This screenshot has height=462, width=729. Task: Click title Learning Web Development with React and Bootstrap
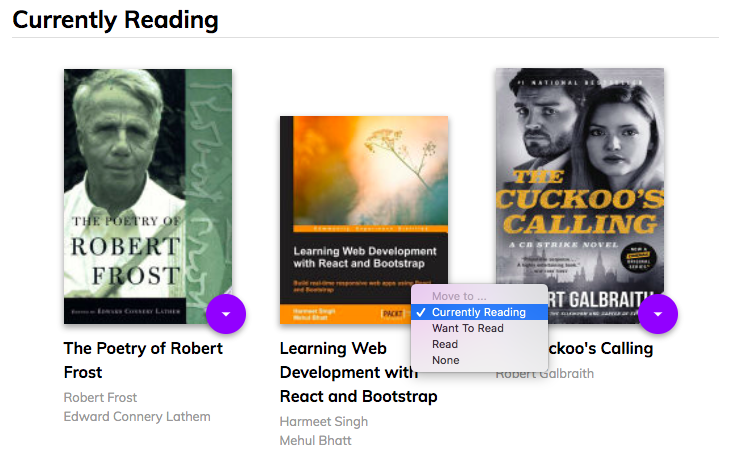(x=358, y=372)
